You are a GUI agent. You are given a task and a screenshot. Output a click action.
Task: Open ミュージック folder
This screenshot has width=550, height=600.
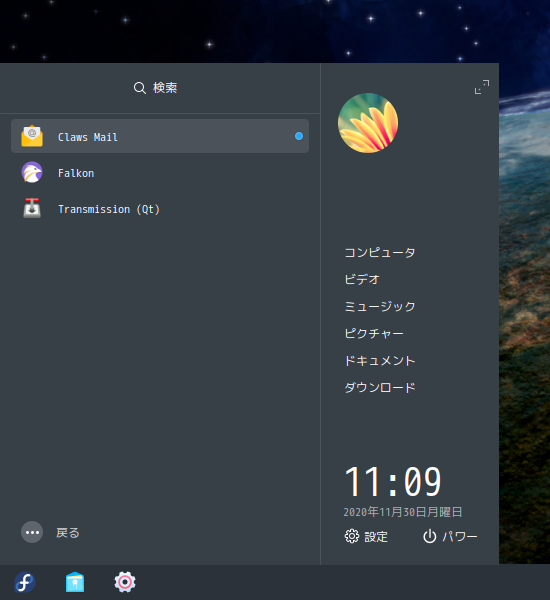380,307
